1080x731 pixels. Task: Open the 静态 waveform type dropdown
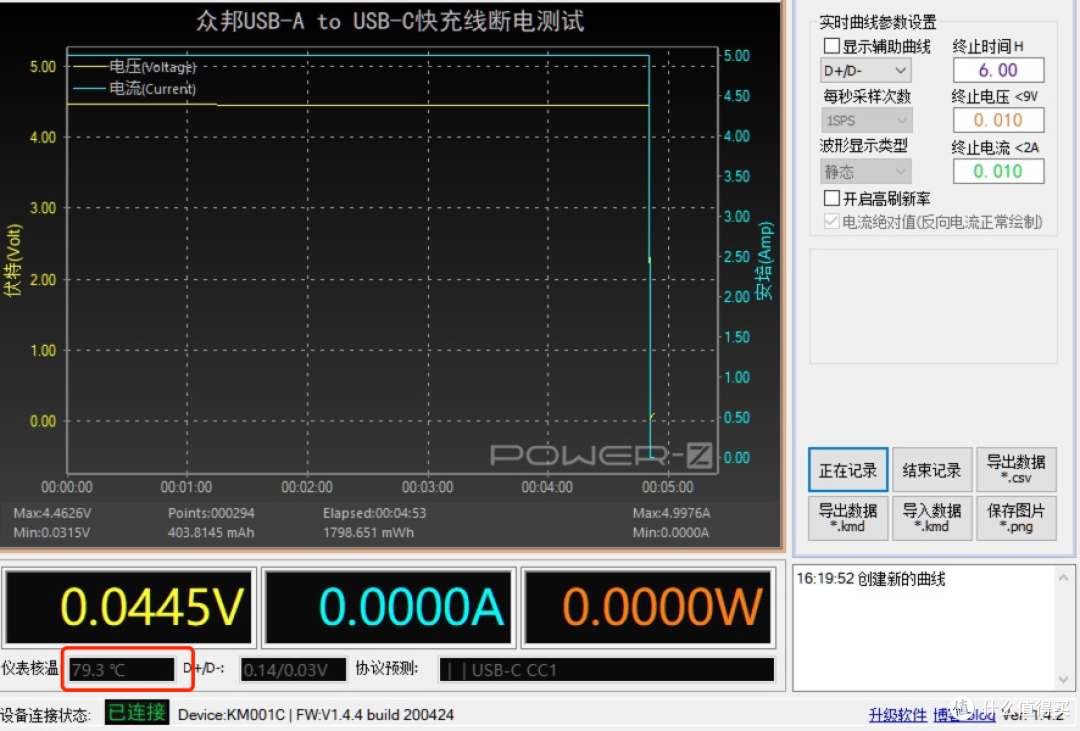[x=866, y=171]
